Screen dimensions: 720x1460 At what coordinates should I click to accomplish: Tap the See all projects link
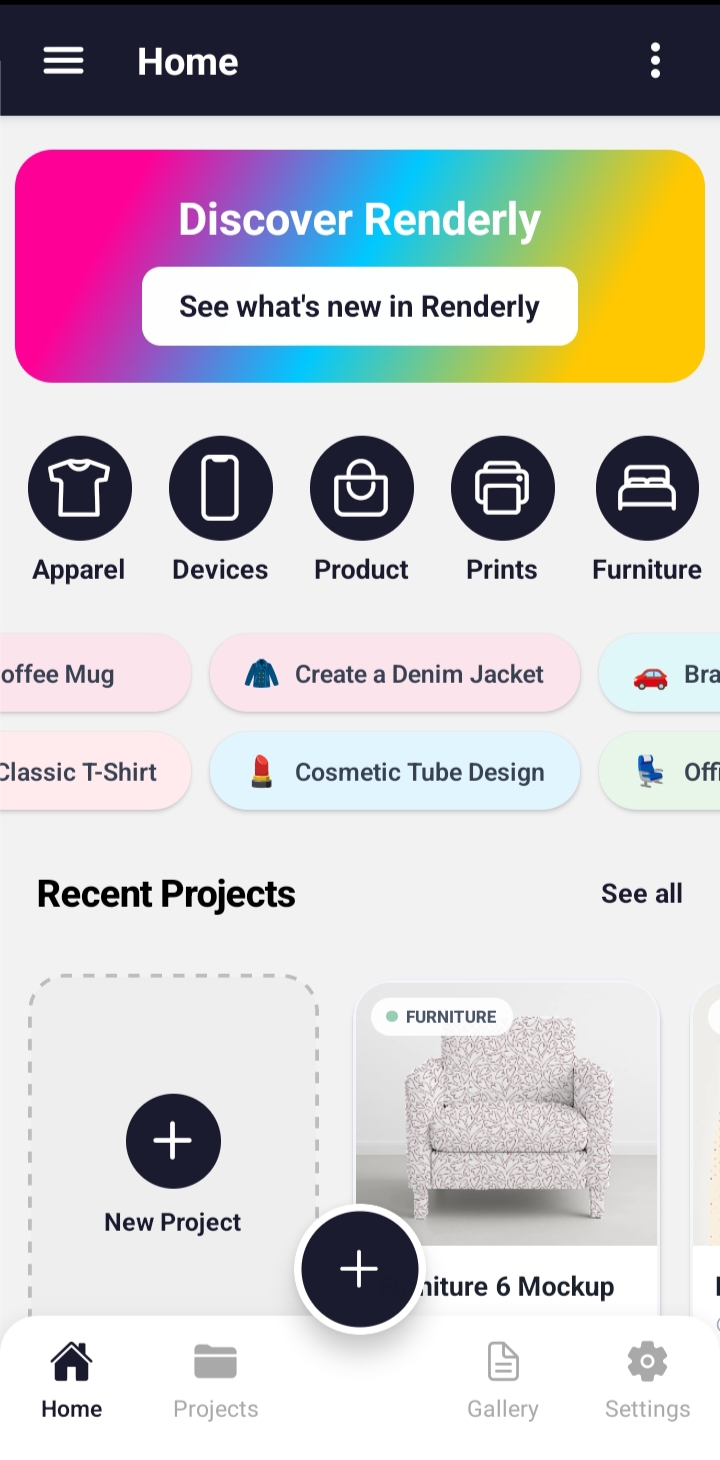[x=641, y=893]
